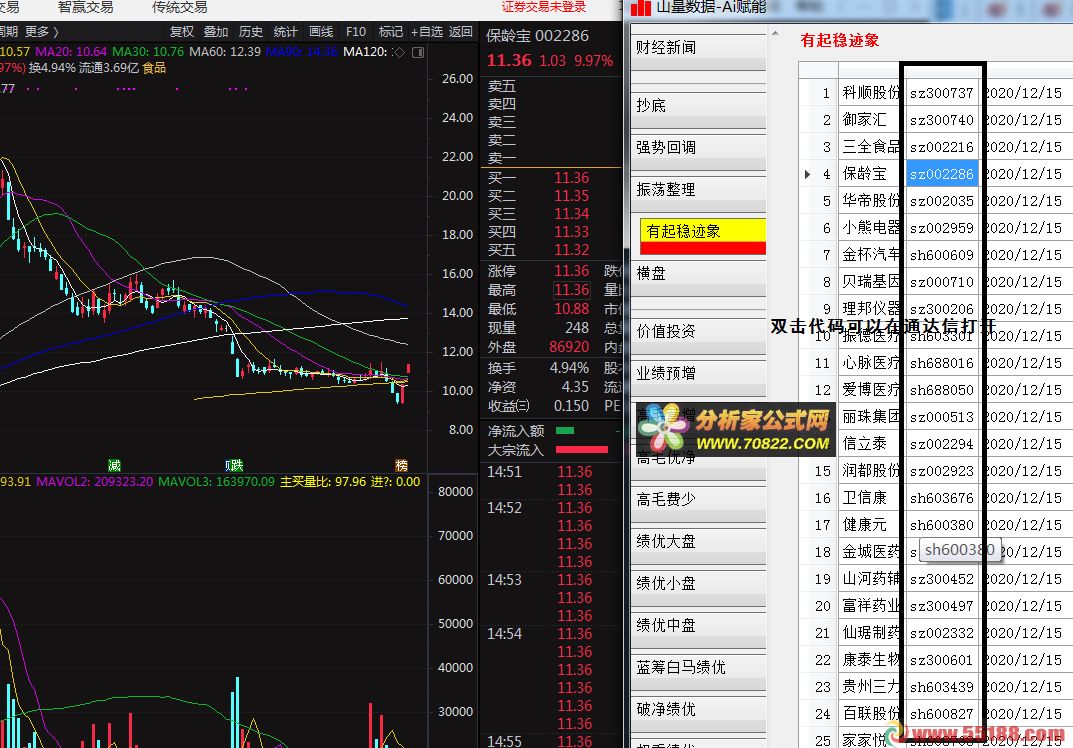The image size is (1073, 748).
Task: Click the 保龄宝 002286 quote title
Action: (537, 36)
